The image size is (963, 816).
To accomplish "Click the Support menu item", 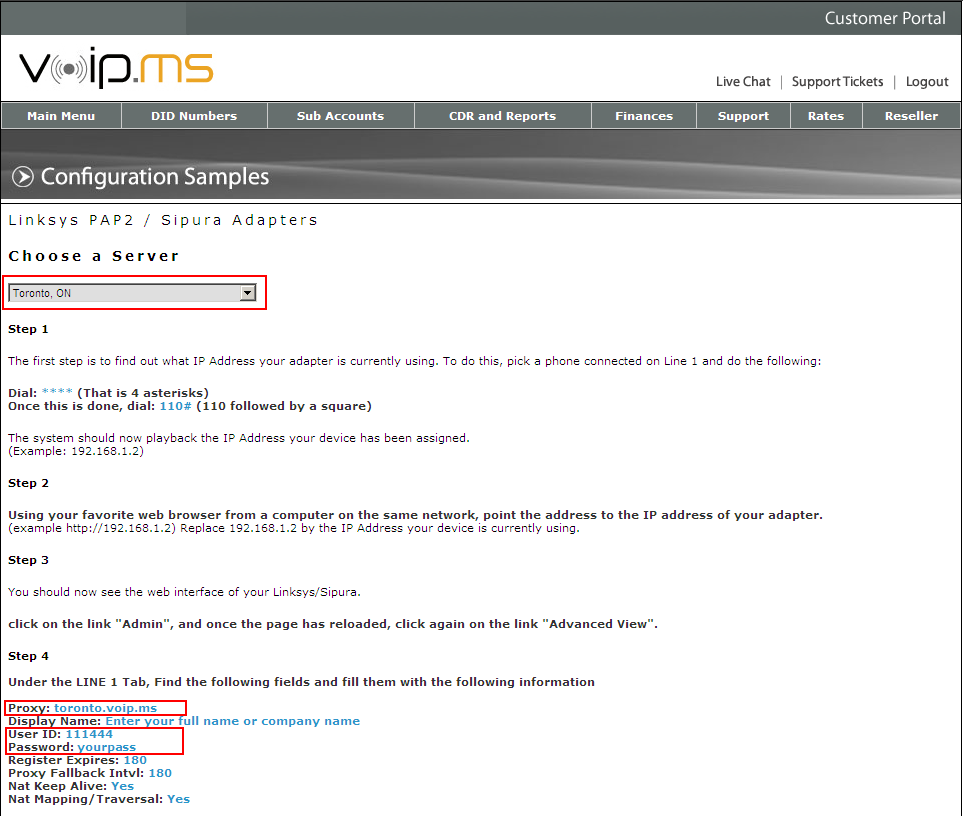I will pos(743,116).
